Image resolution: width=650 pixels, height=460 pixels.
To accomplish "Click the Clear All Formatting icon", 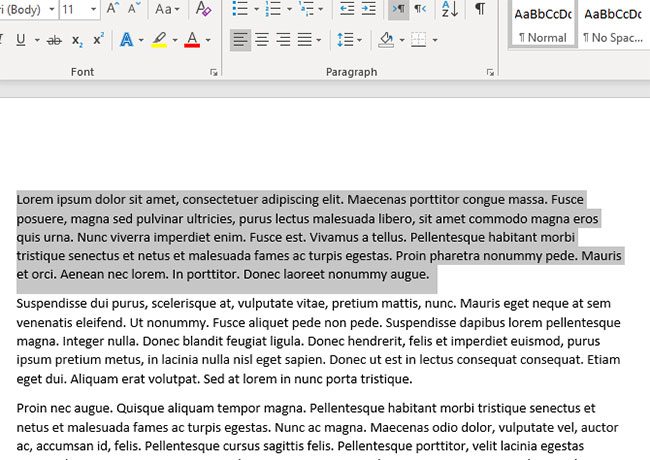I will [x=204, y=9].
